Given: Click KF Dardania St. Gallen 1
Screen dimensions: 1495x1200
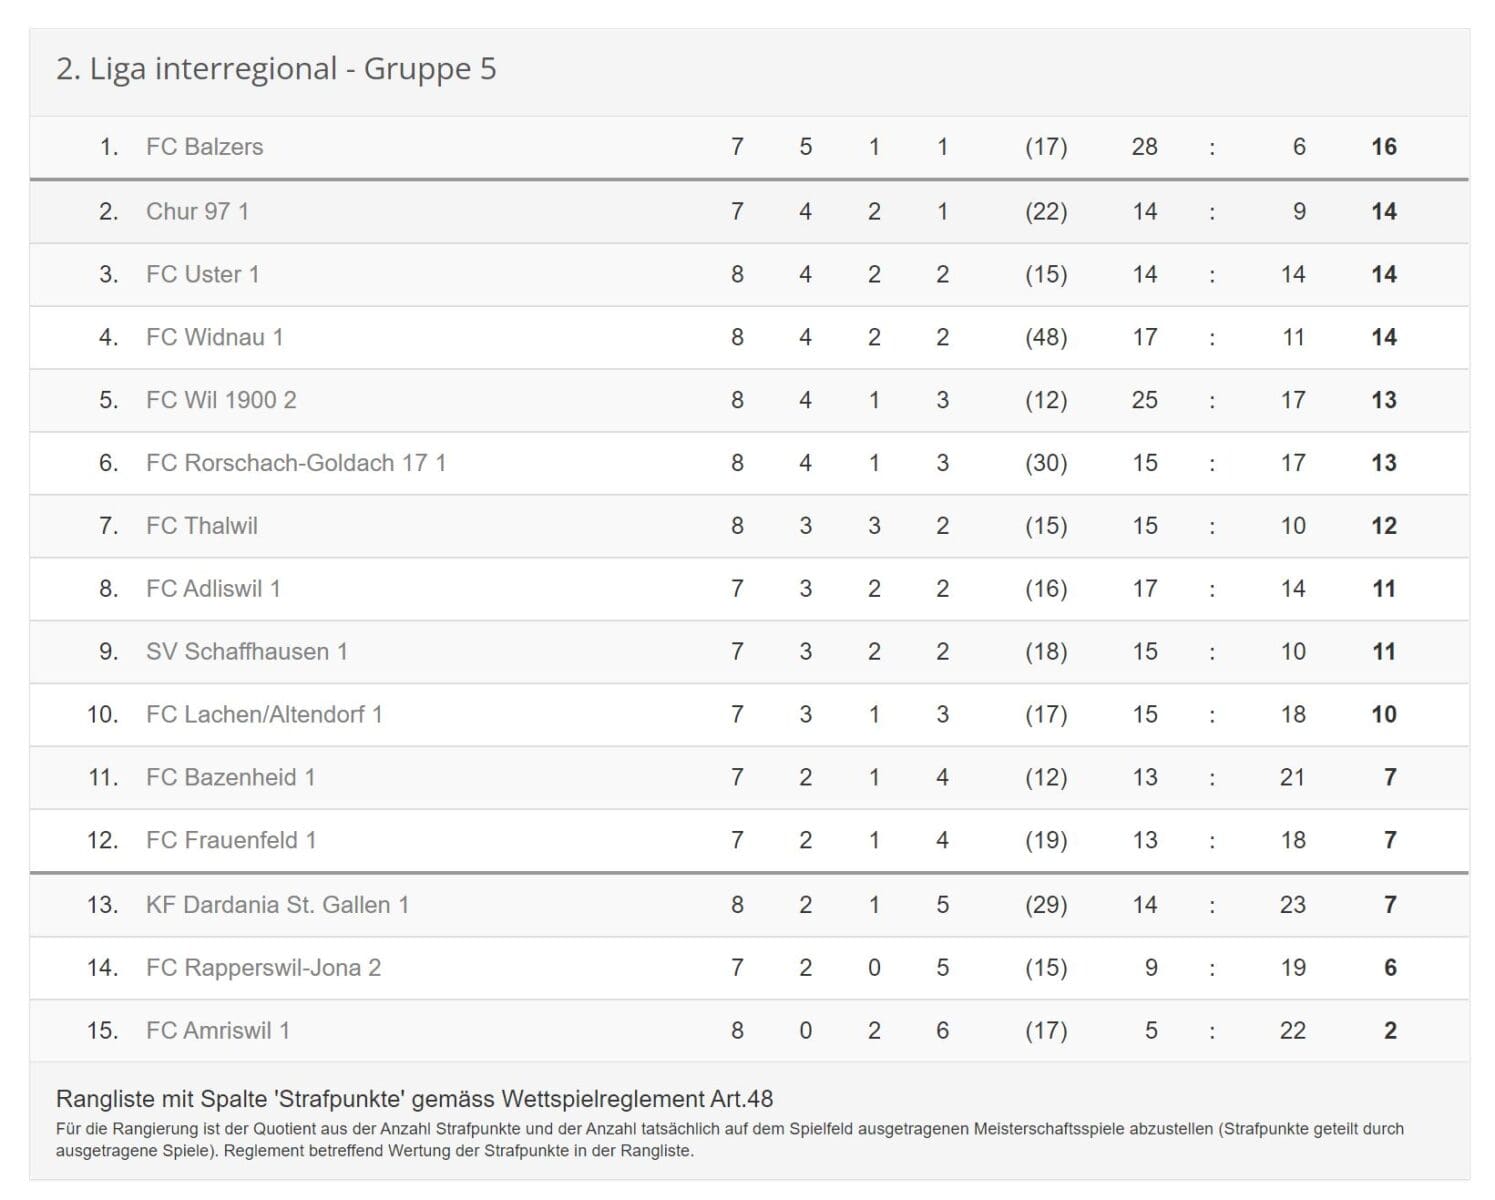Looking at the screenshot, I should 277,905.
